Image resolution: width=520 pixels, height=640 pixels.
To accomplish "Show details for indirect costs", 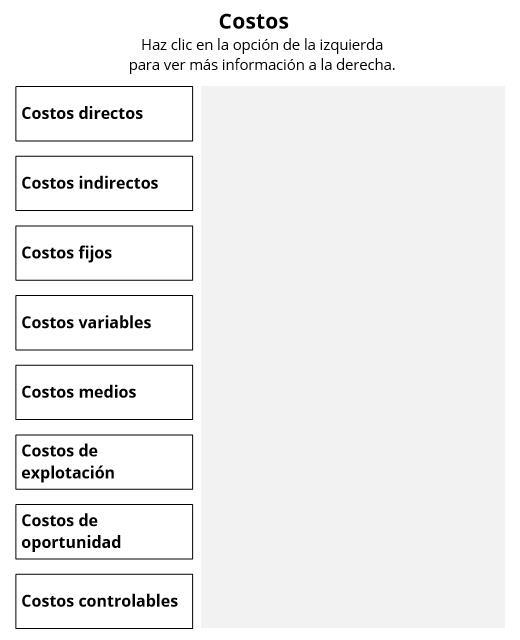I will pyautogui.click(x=104, y=183).
